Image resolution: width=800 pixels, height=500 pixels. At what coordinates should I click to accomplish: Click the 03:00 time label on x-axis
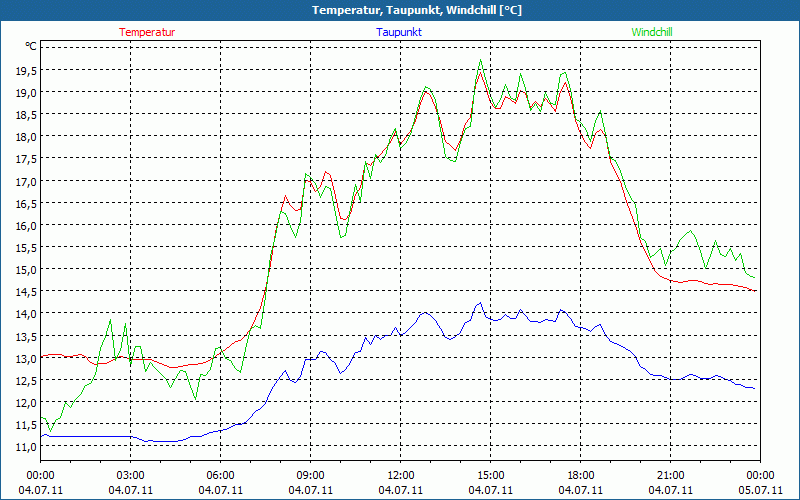pos(131,476)
